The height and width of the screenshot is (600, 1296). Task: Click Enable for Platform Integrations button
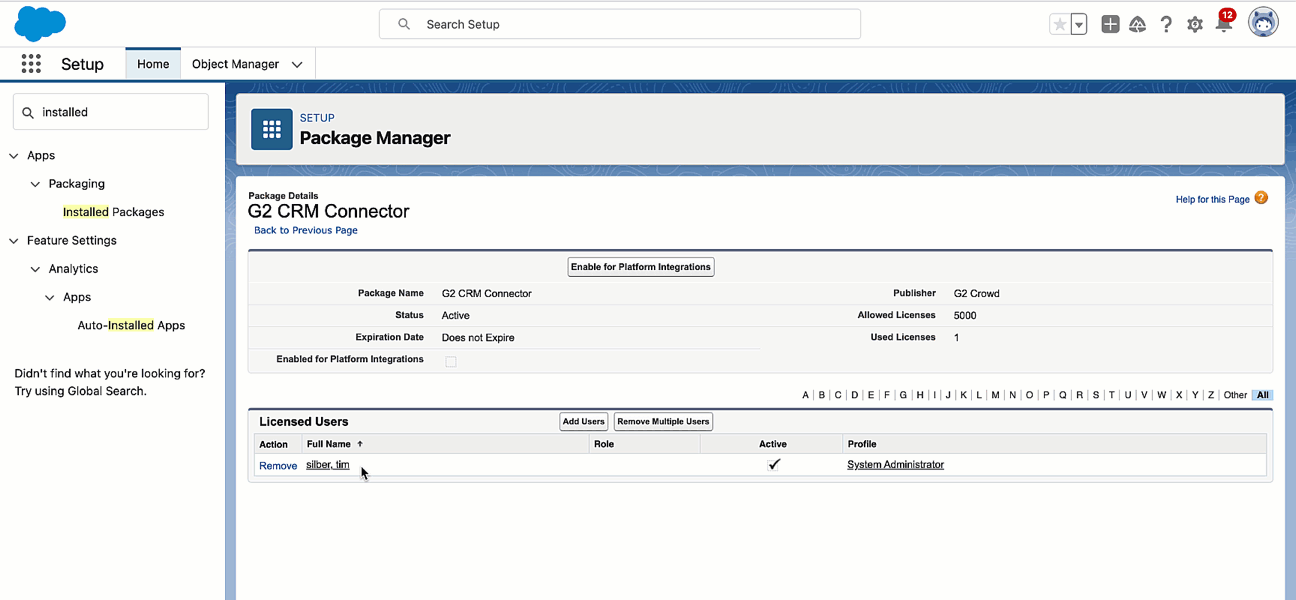tap(641, 267)
